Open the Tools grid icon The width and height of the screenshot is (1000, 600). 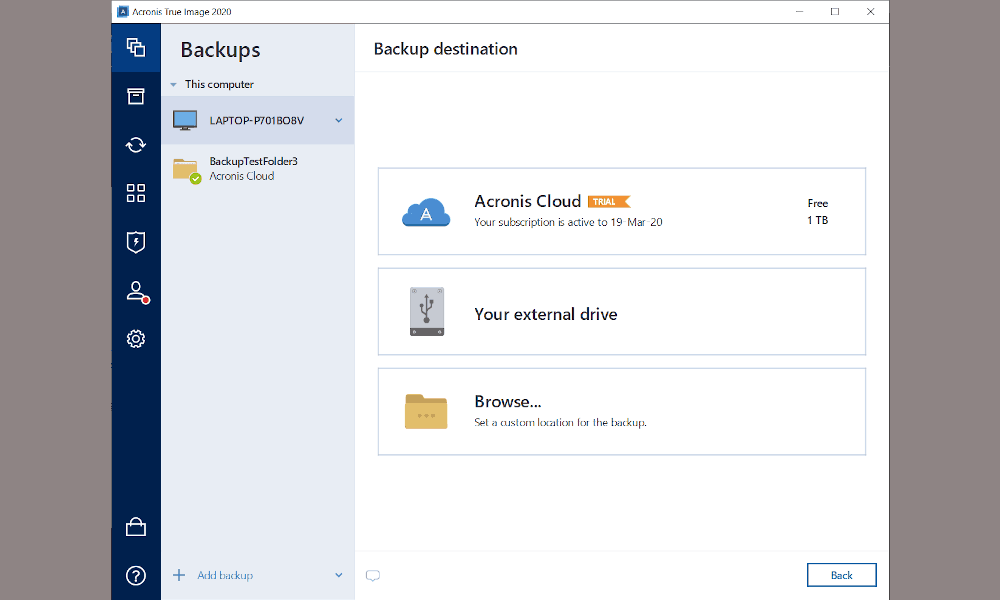136,193
